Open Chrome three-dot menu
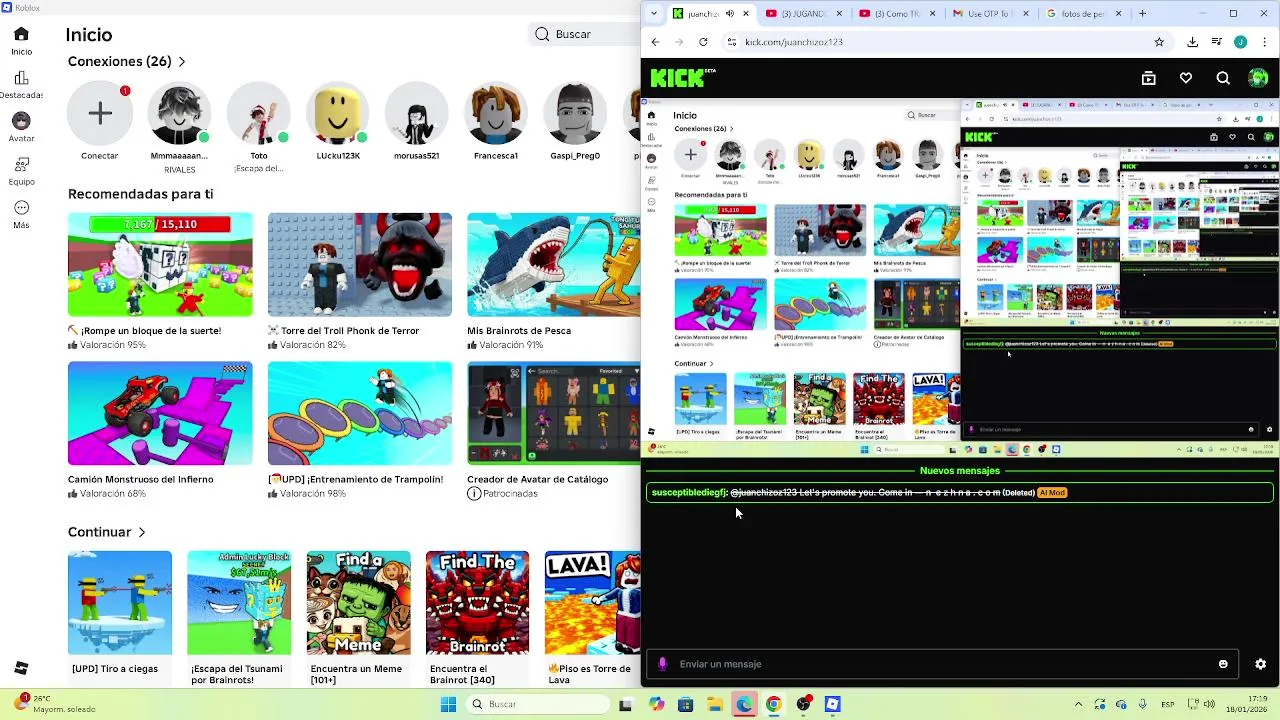Image resolution: width=1280 pixels, height=720 pixels. [1265, 42]
